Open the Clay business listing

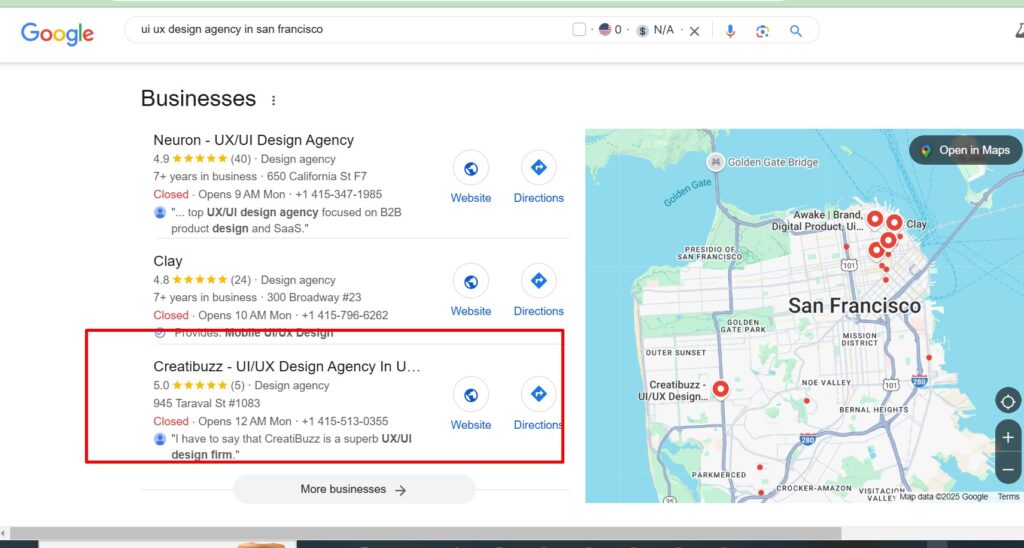click(168, 261)
